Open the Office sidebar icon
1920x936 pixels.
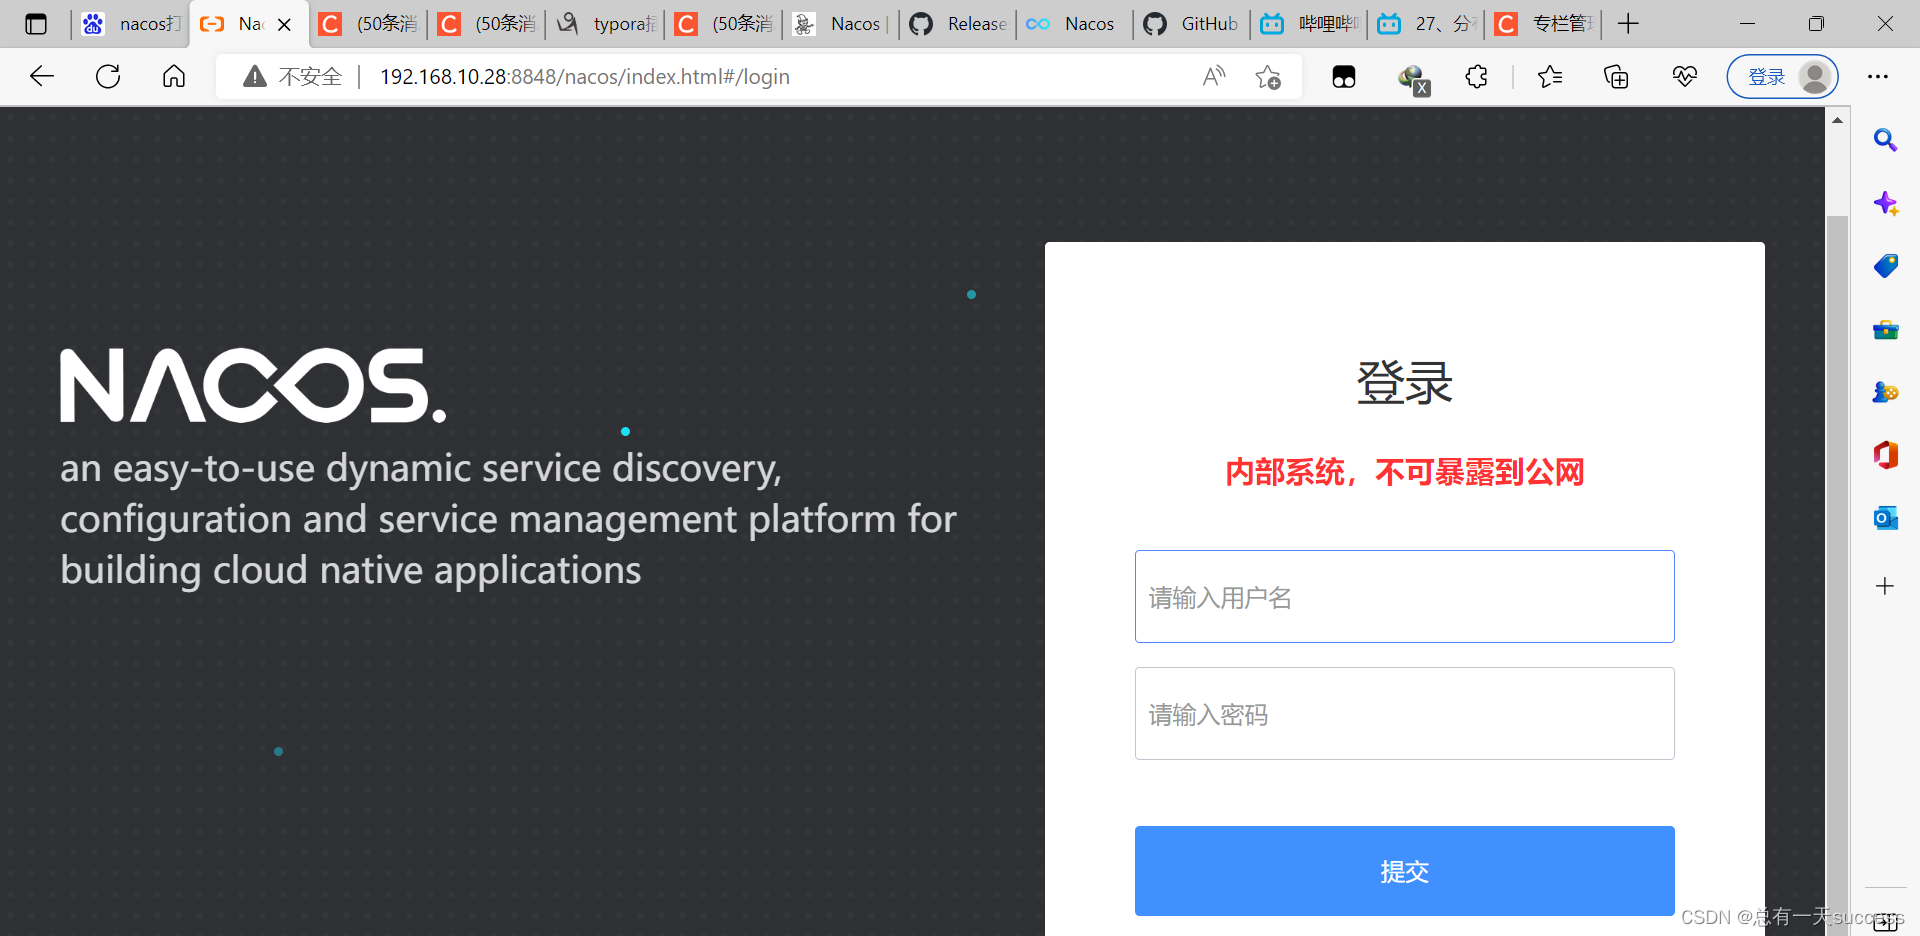click(1885, 455)
